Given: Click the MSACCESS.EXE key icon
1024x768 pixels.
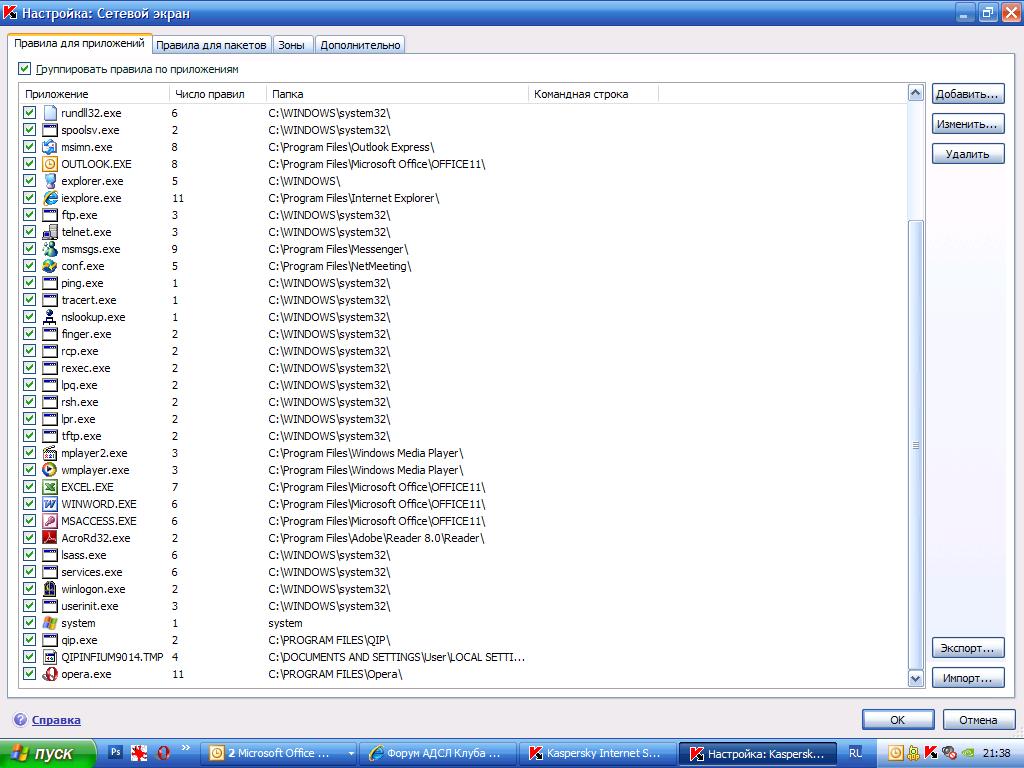Looking at the screenshot, I should (x=50, y=520).
